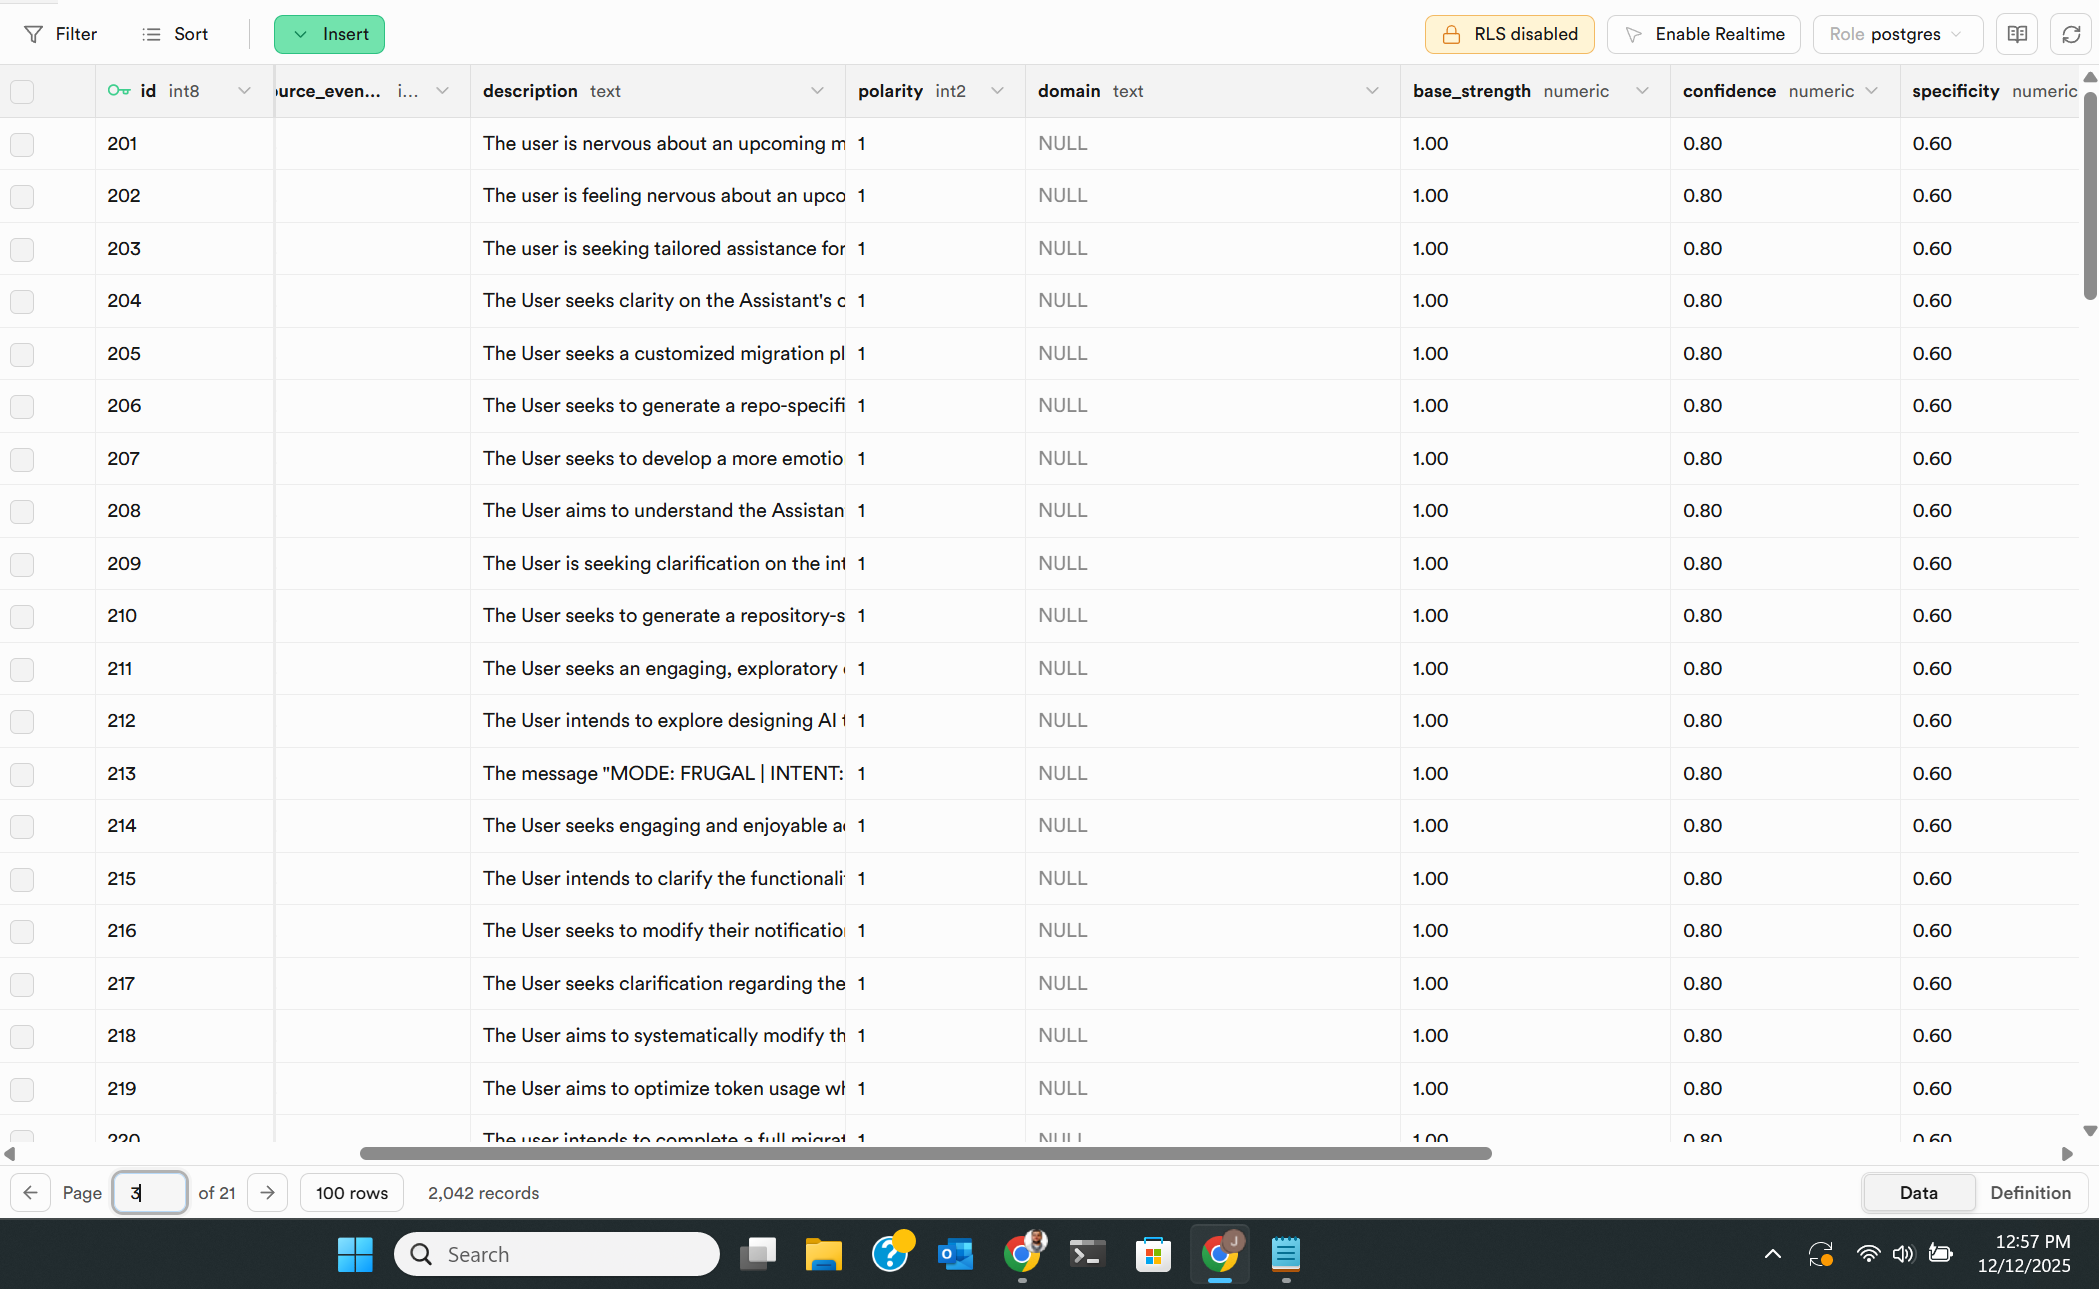Open the API docs book icon
Image resolution: width=2099 pixels, height=1289 pixels.
point(2017,33)
